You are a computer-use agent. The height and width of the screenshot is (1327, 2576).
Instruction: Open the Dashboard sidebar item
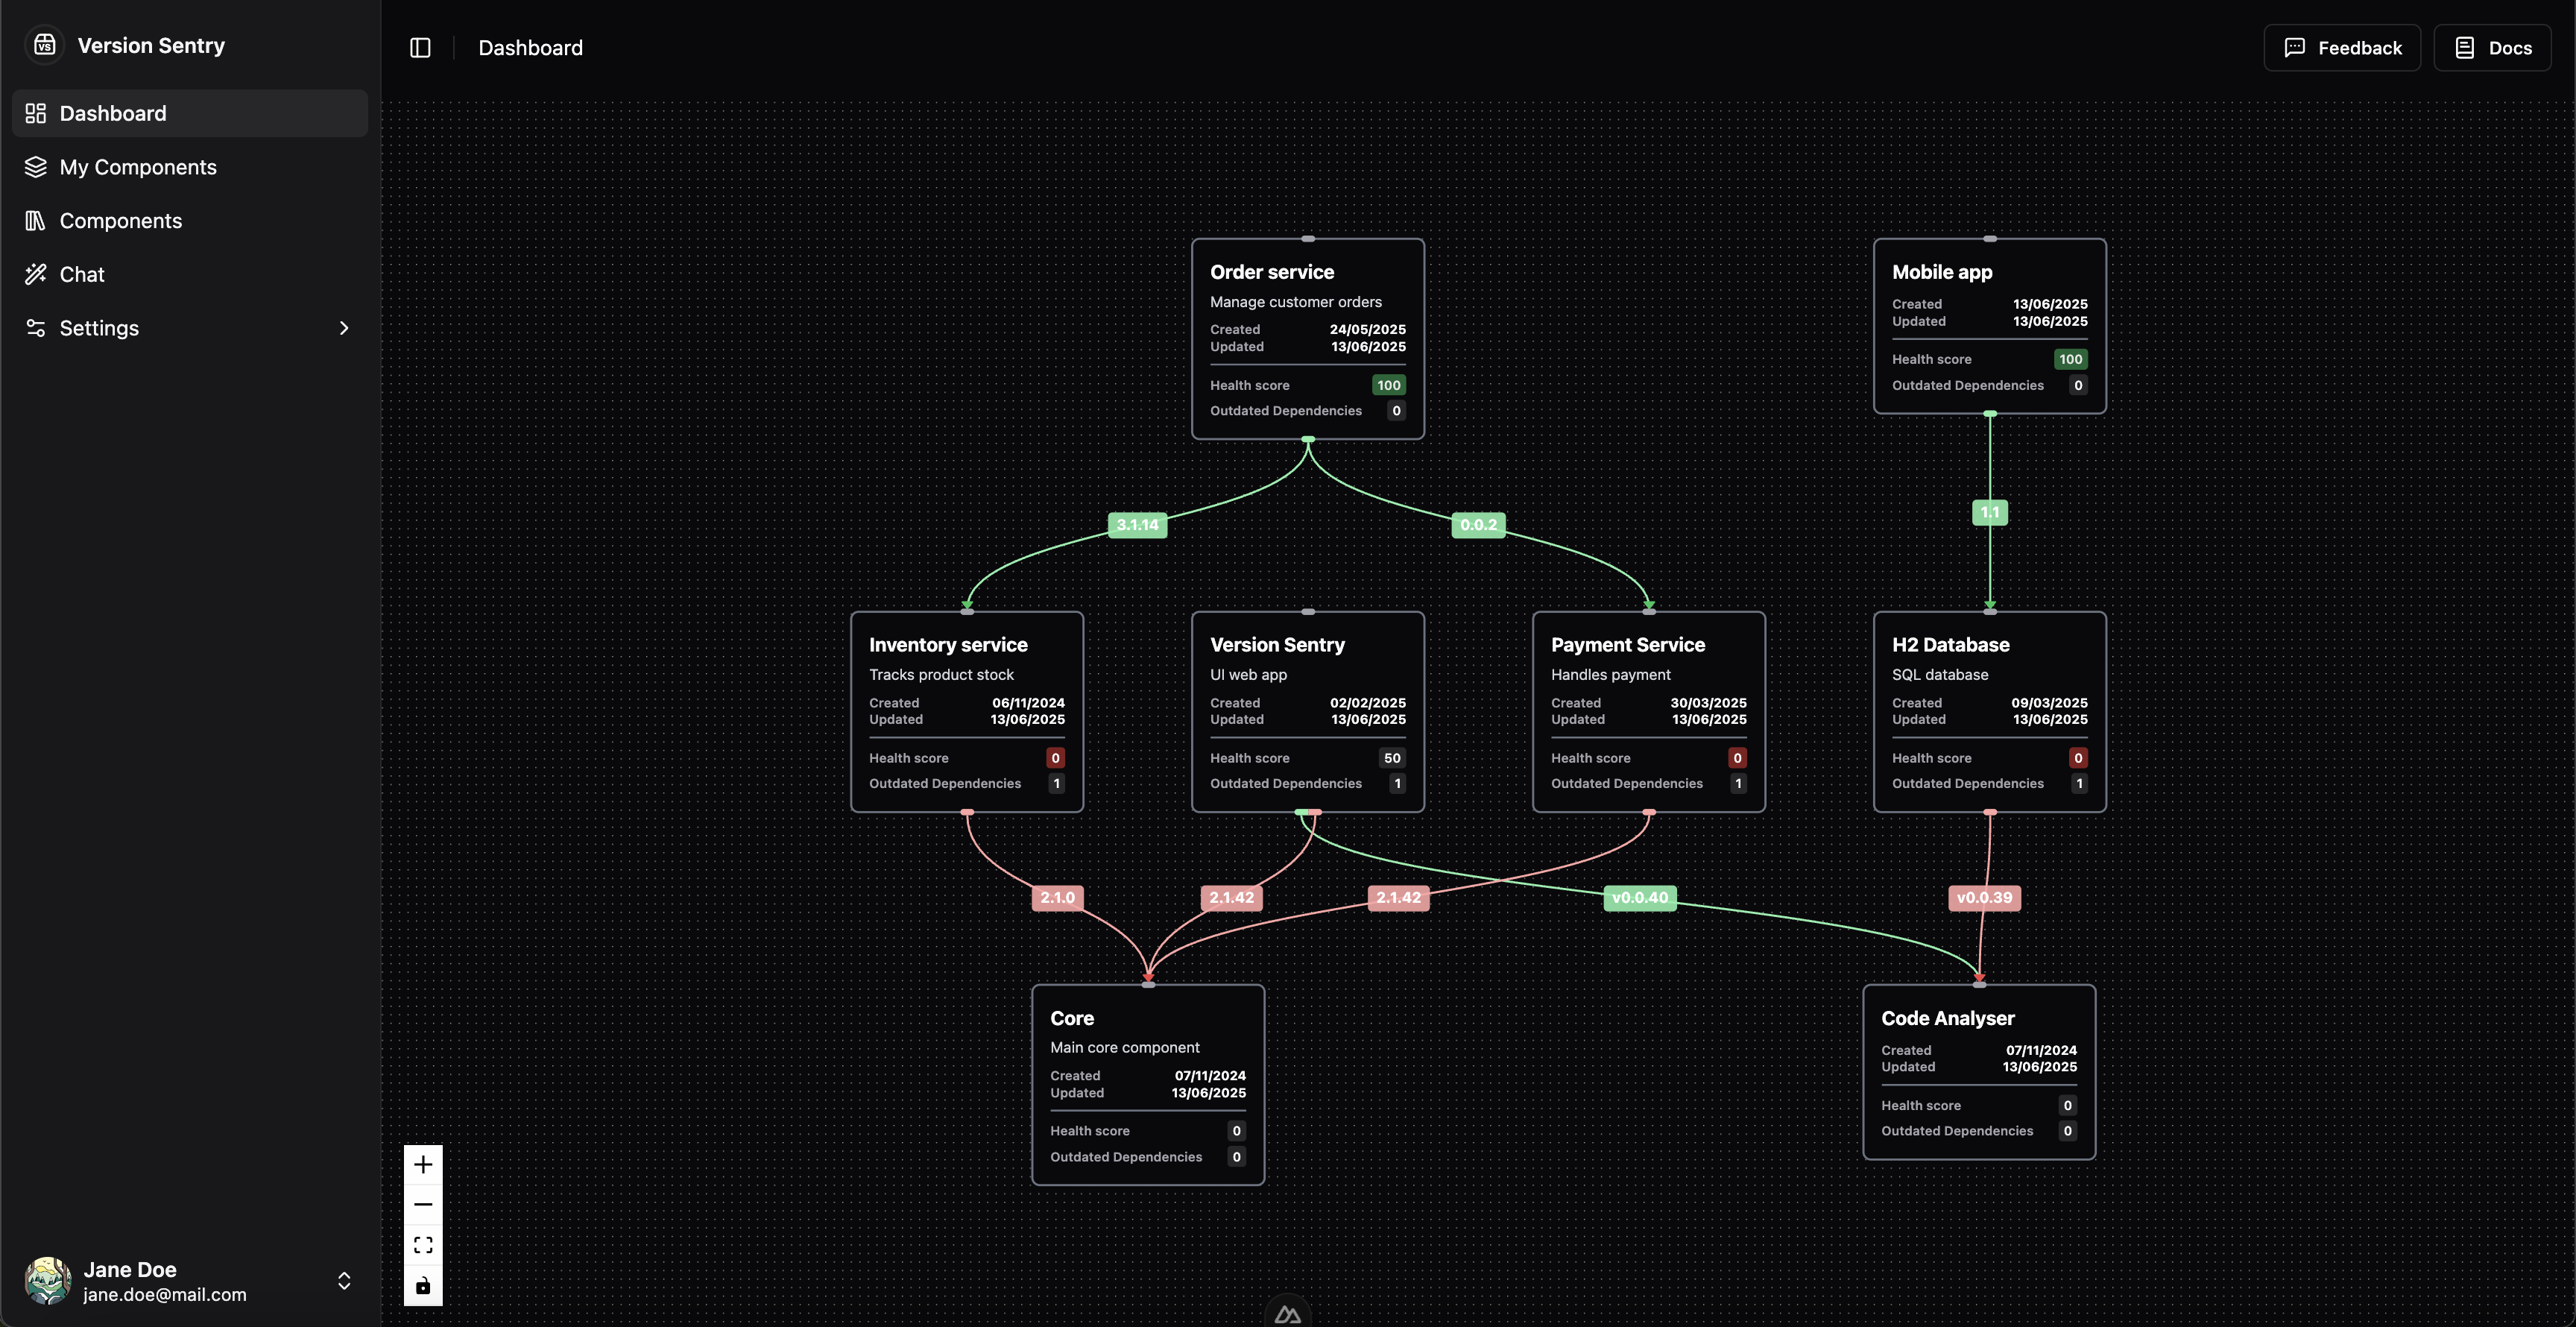190,113
